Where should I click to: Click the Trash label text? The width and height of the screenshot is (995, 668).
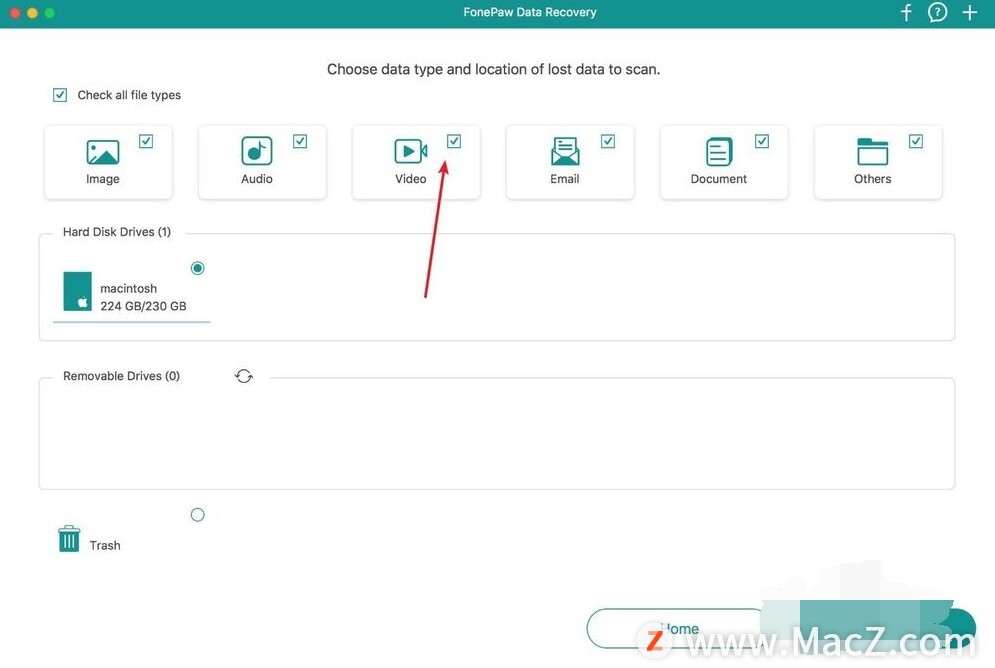tap(105, 546)
